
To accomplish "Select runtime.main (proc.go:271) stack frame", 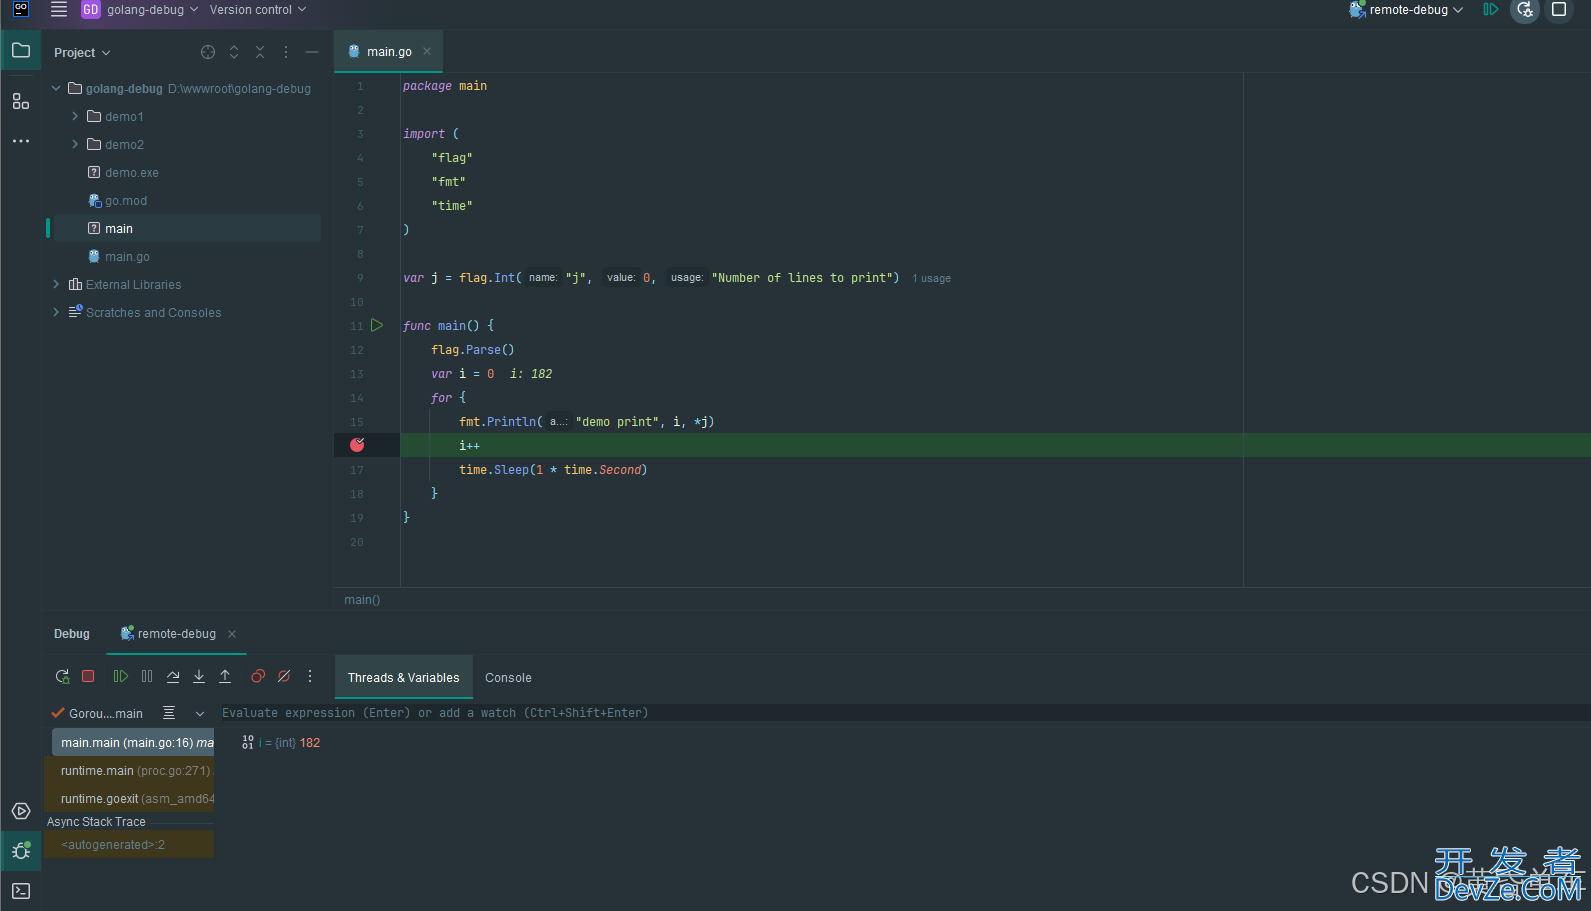I will pos(130,771).
